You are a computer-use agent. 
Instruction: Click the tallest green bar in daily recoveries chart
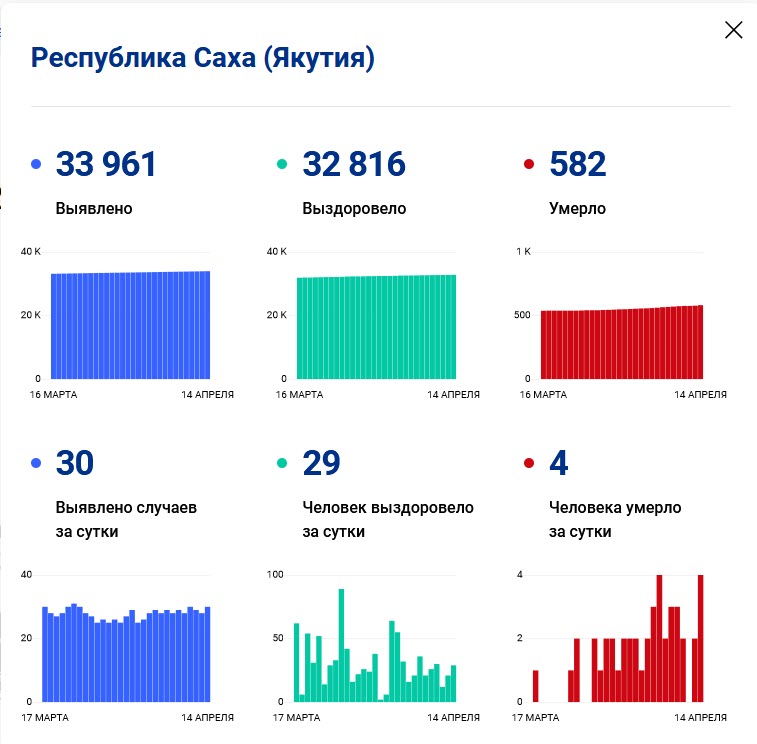point(341,645)
